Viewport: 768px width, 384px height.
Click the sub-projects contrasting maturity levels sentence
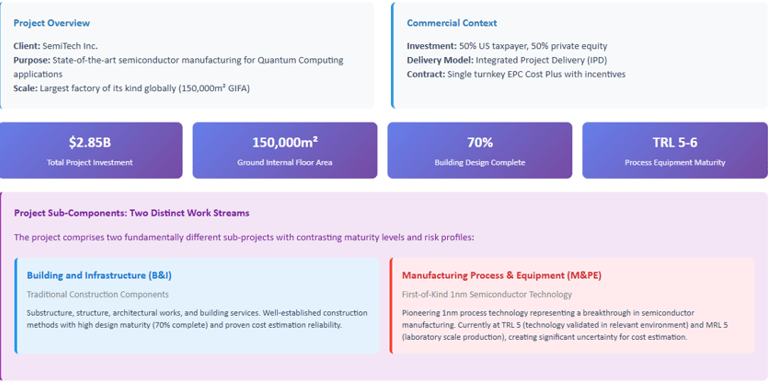point(244,237)
